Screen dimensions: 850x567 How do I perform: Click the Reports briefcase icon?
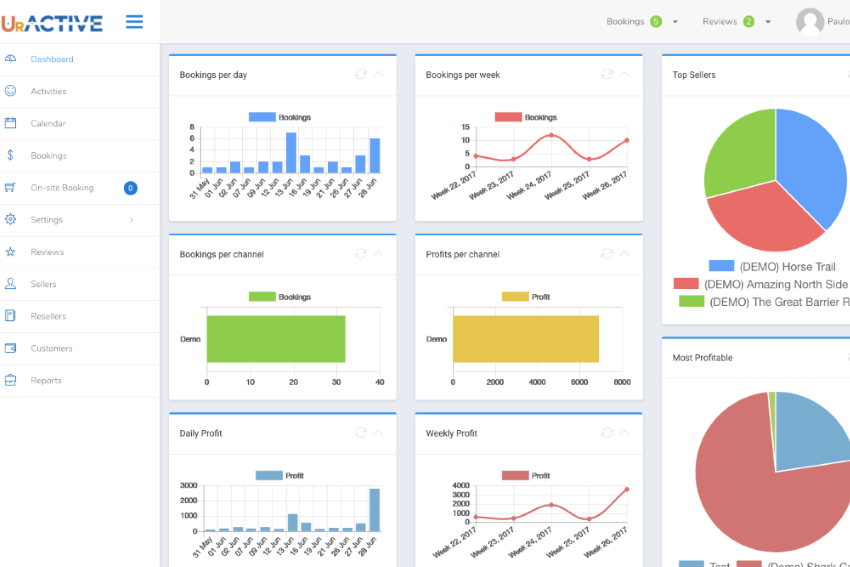pyautogui.click(x=10, y=380)
